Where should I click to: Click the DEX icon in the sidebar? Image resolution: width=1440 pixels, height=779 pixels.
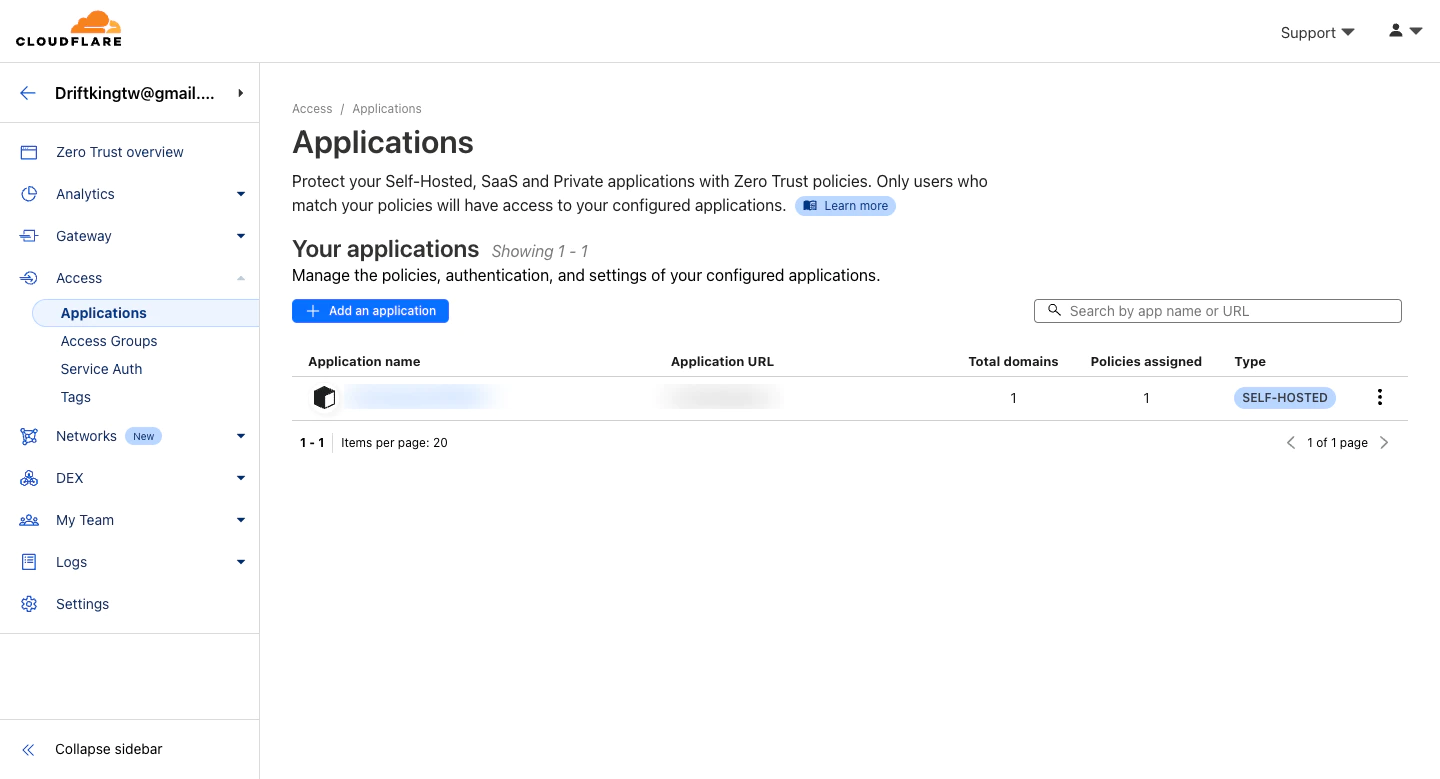click(x=29, y=478)
